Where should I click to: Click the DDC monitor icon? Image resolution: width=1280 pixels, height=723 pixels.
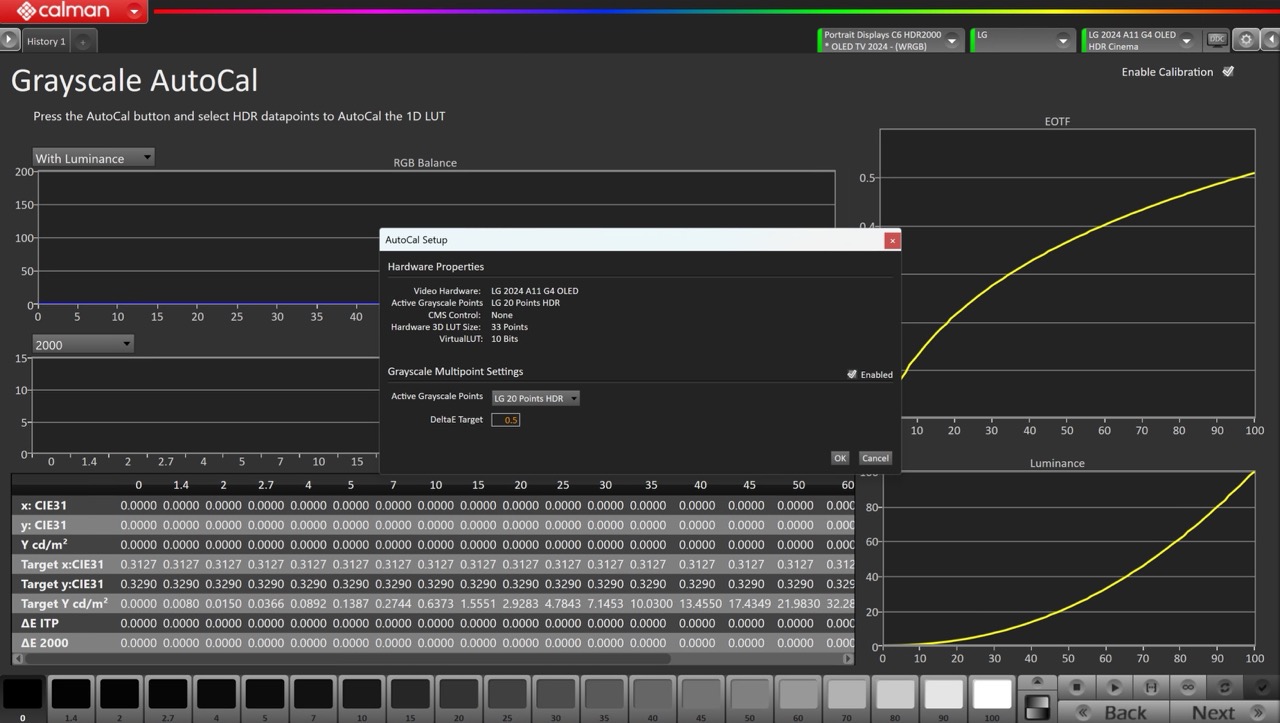click(x=1217, y=40)
